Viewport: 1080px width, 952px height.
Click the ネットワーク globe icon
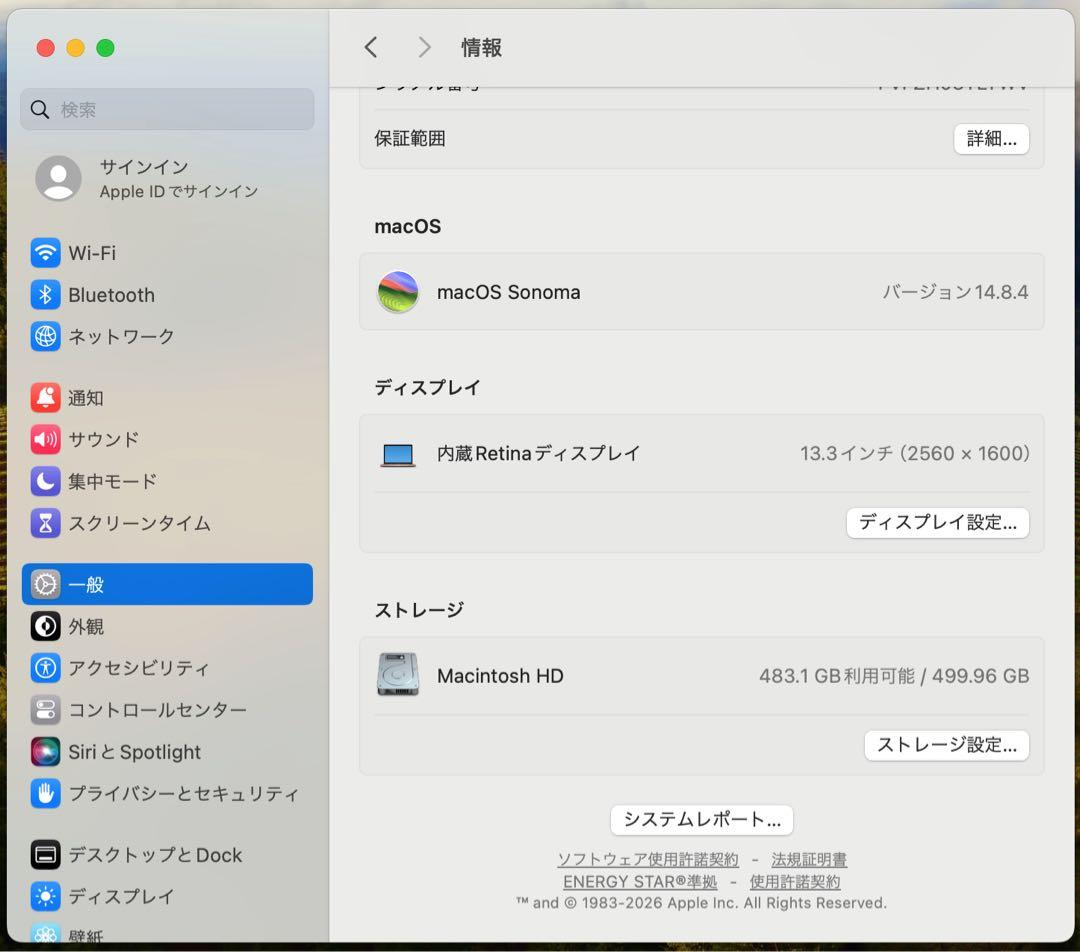click(45, 336)
